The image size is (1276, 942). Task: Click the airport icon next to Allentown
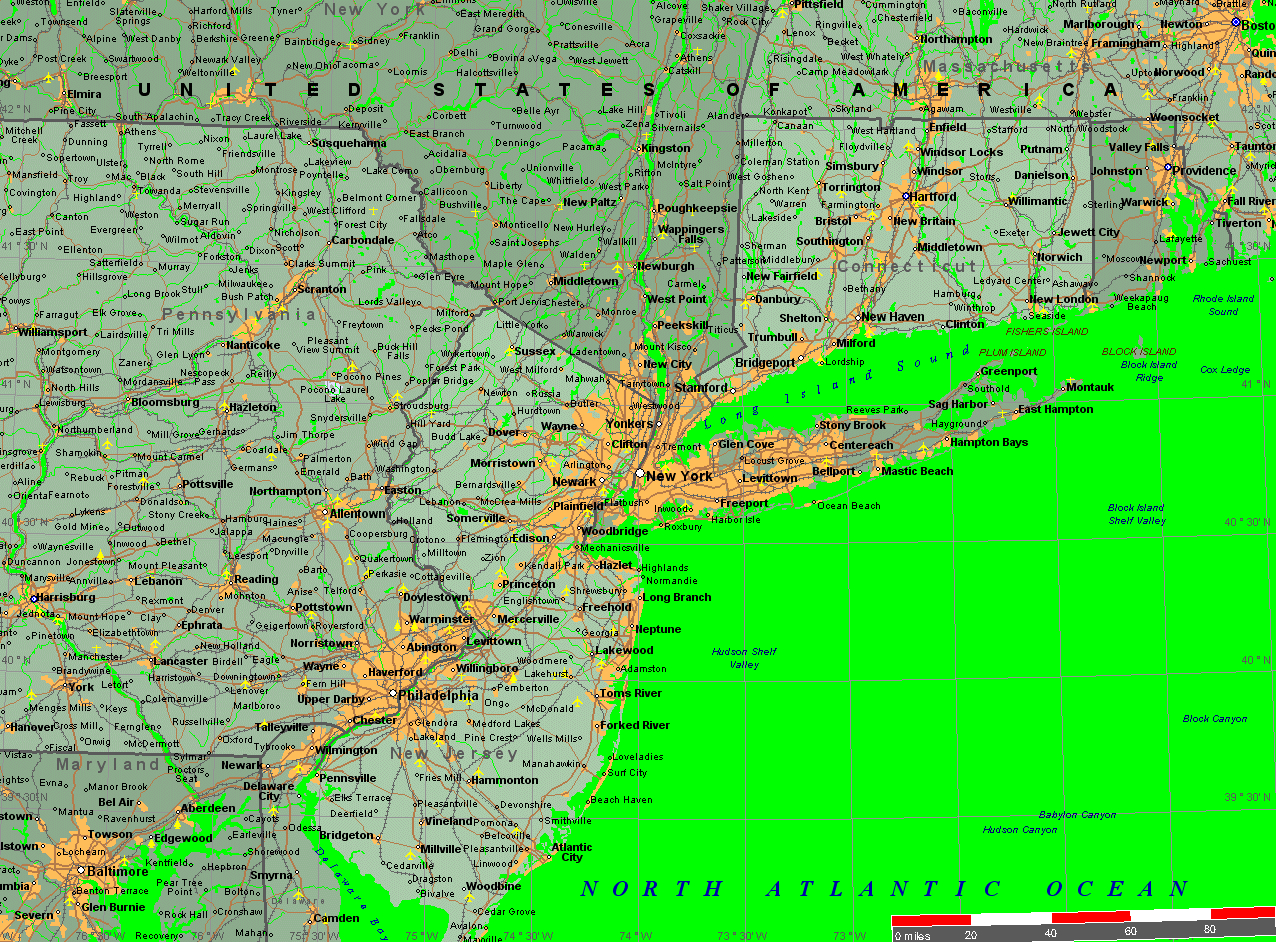click(x=337, y=501)
